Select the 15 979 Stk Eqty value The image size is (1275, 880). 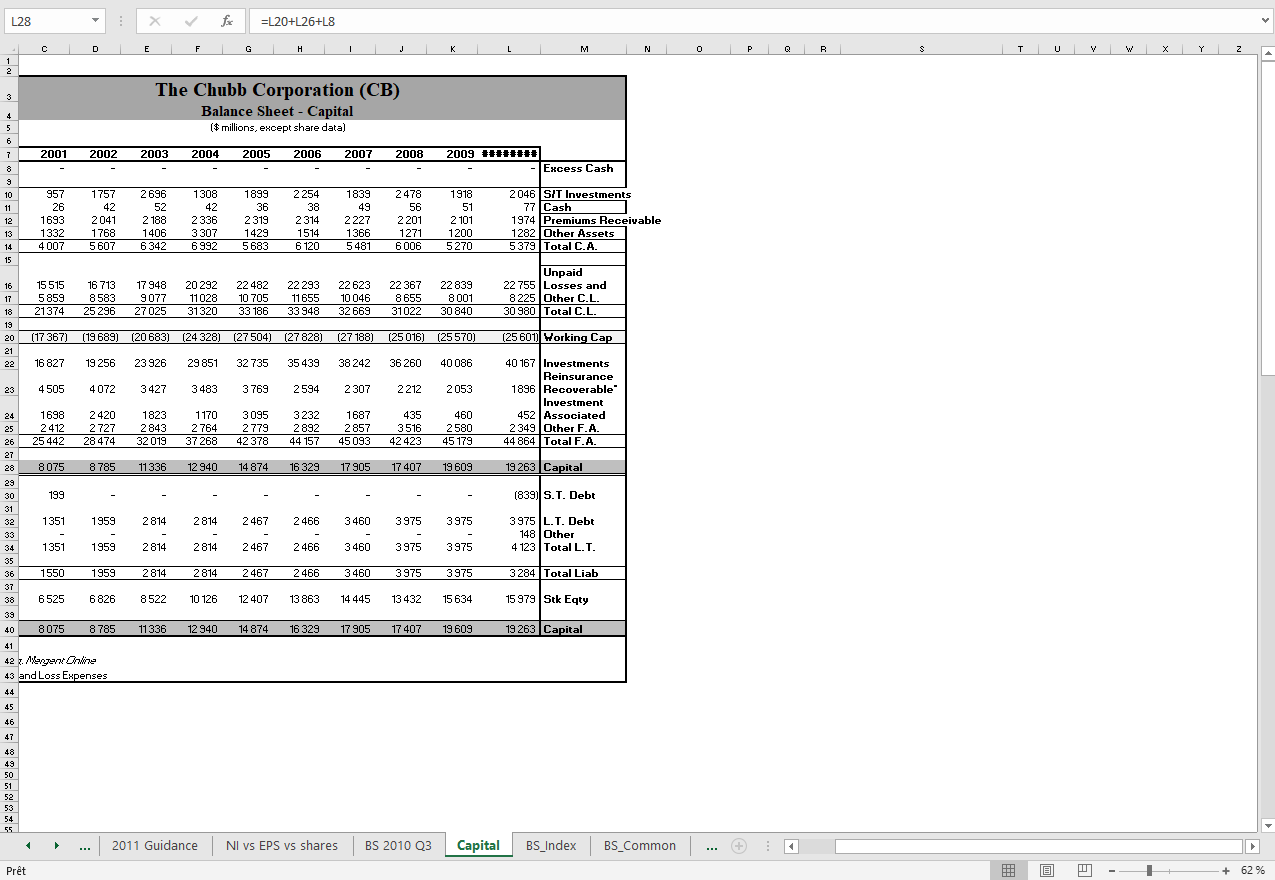tap(520, 599)
